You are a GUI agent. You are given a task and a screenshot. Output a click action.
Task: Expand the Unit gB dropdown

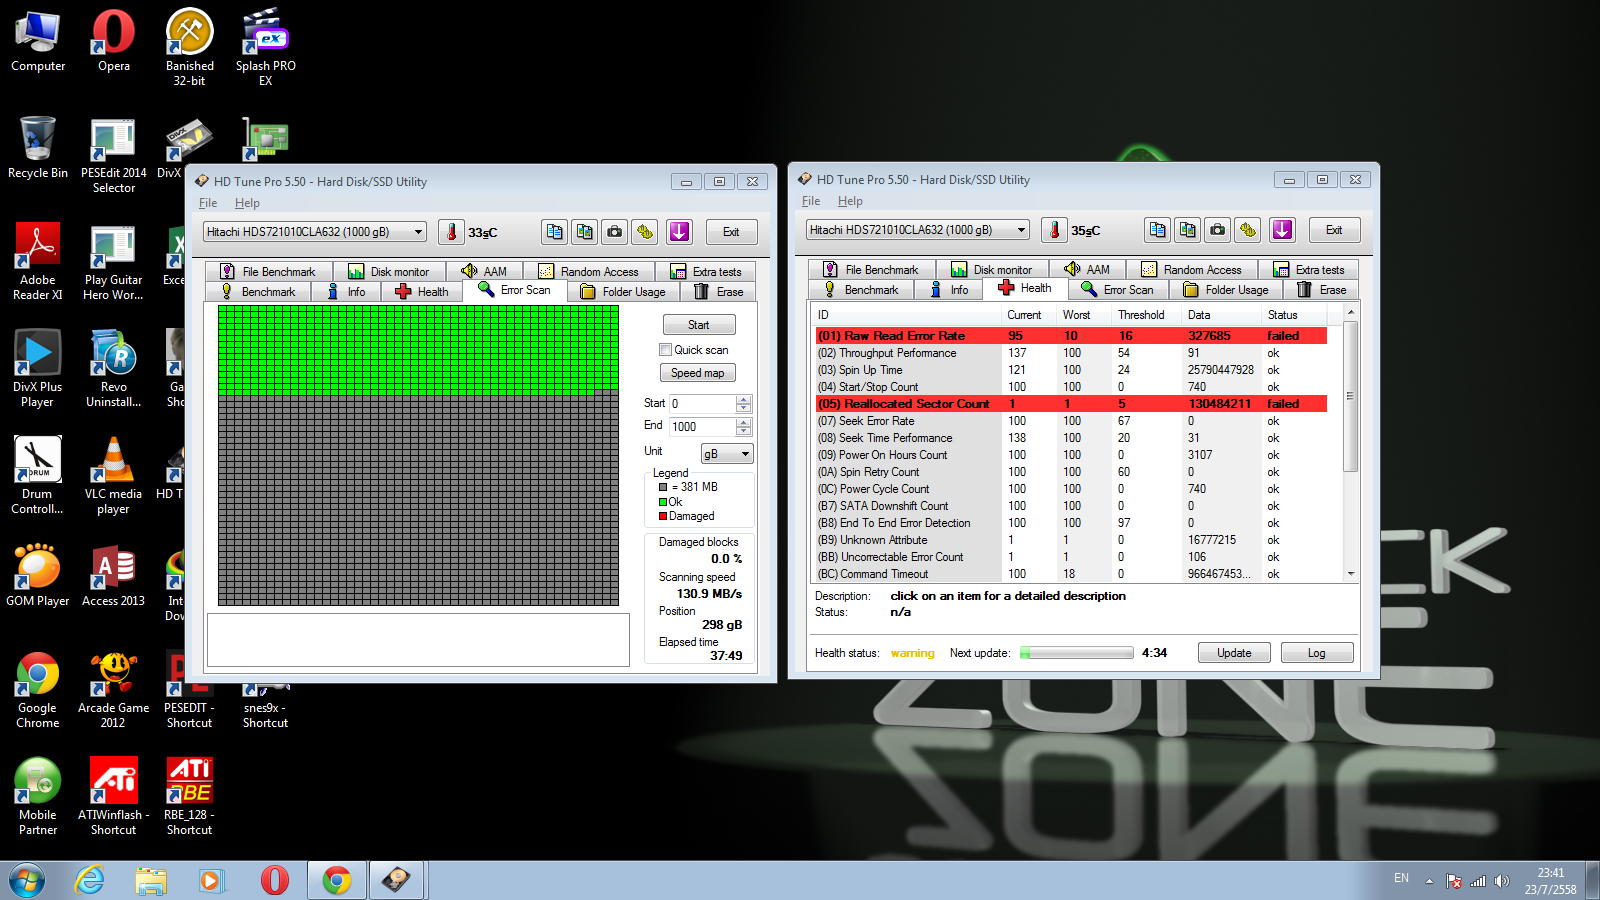727,454
